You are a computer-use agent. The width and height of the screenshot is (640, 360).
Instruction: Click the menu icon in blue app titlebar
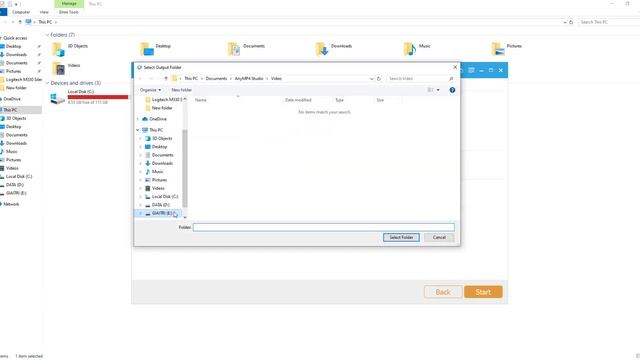(x=471, y=70)
